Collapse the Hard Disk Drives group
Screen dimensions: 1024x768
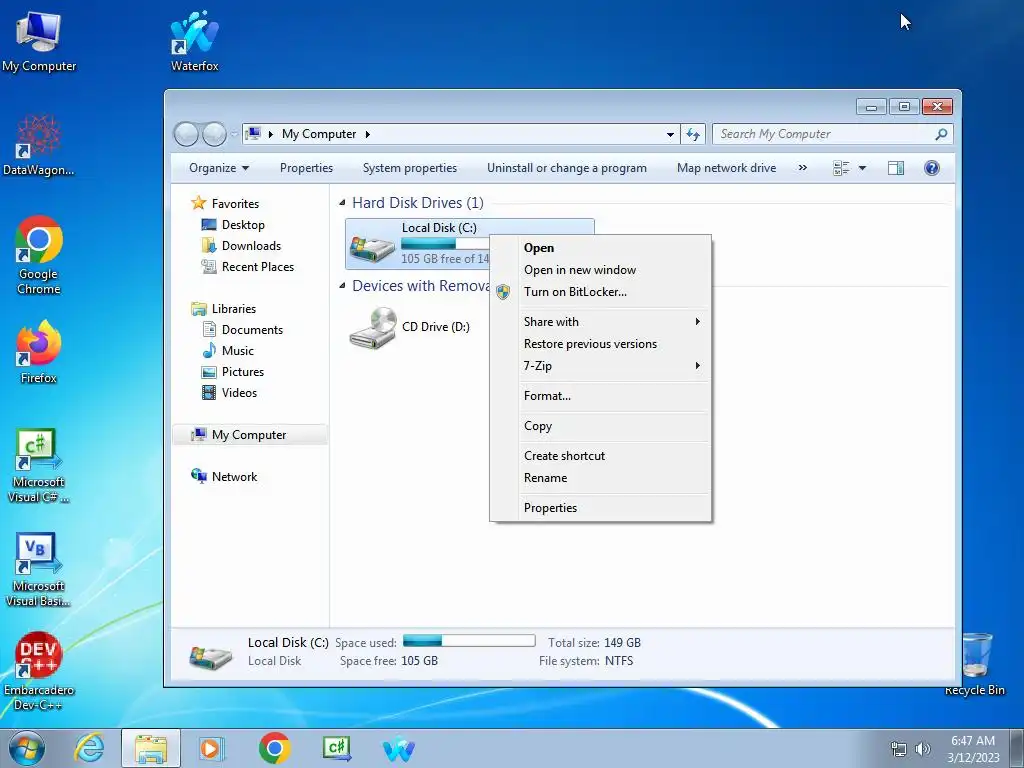click(x=342, y=202)
